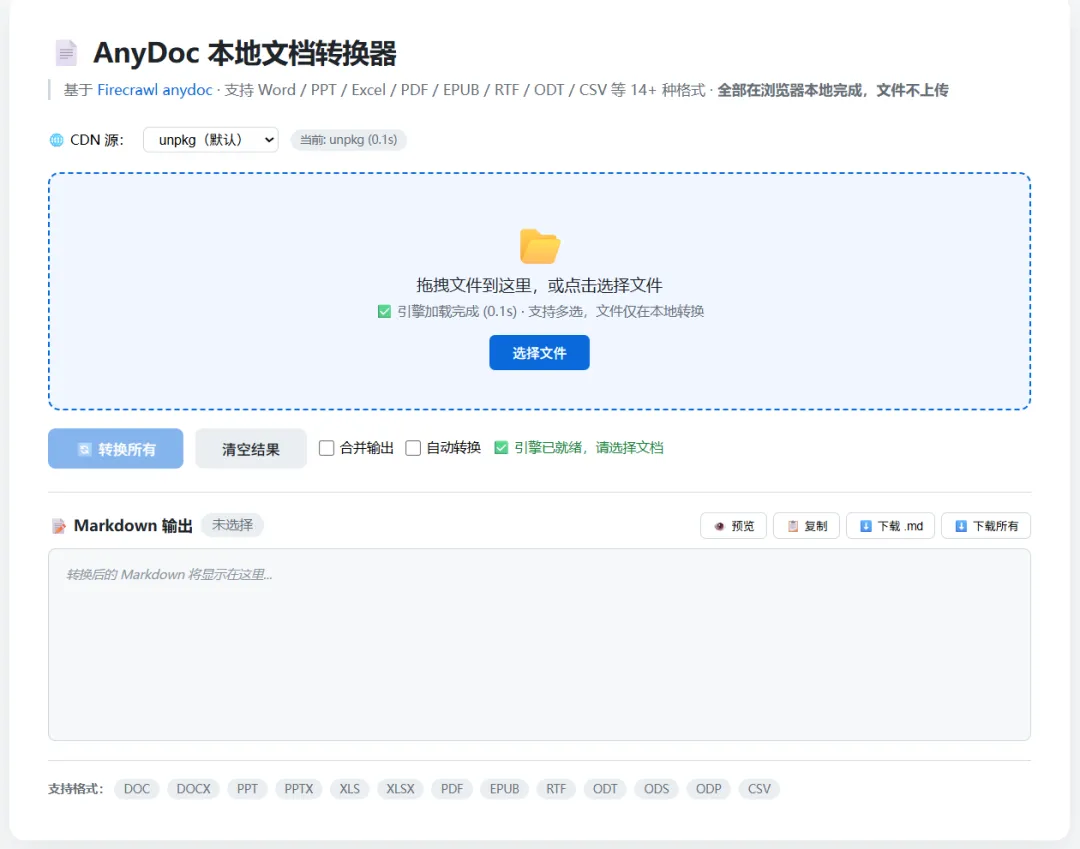Image resolution: width=1080 pixels, height=849 pixels.
Task: Click the PPT format tag
Action: click(x=247, y=789)
